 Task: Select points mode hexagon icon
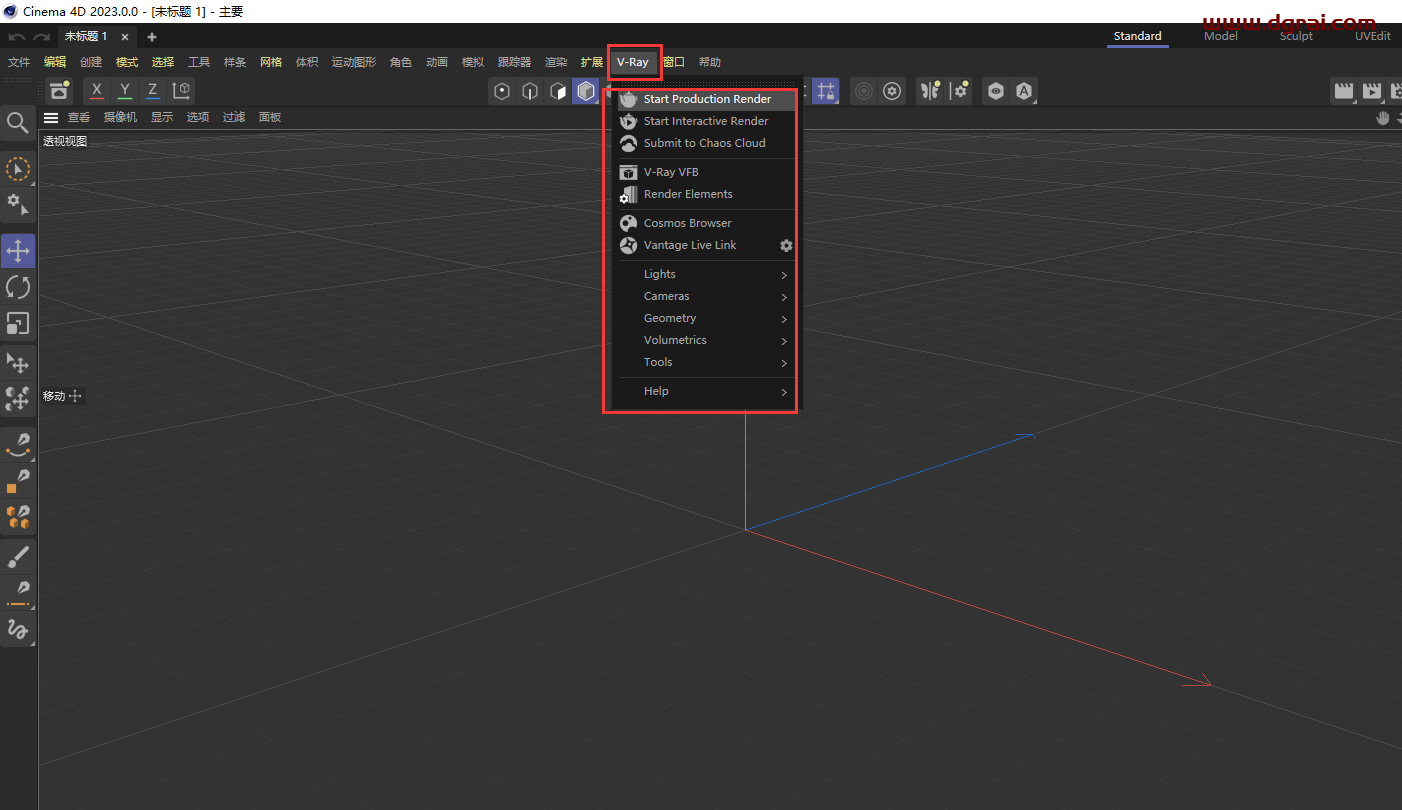click(502, 91)
